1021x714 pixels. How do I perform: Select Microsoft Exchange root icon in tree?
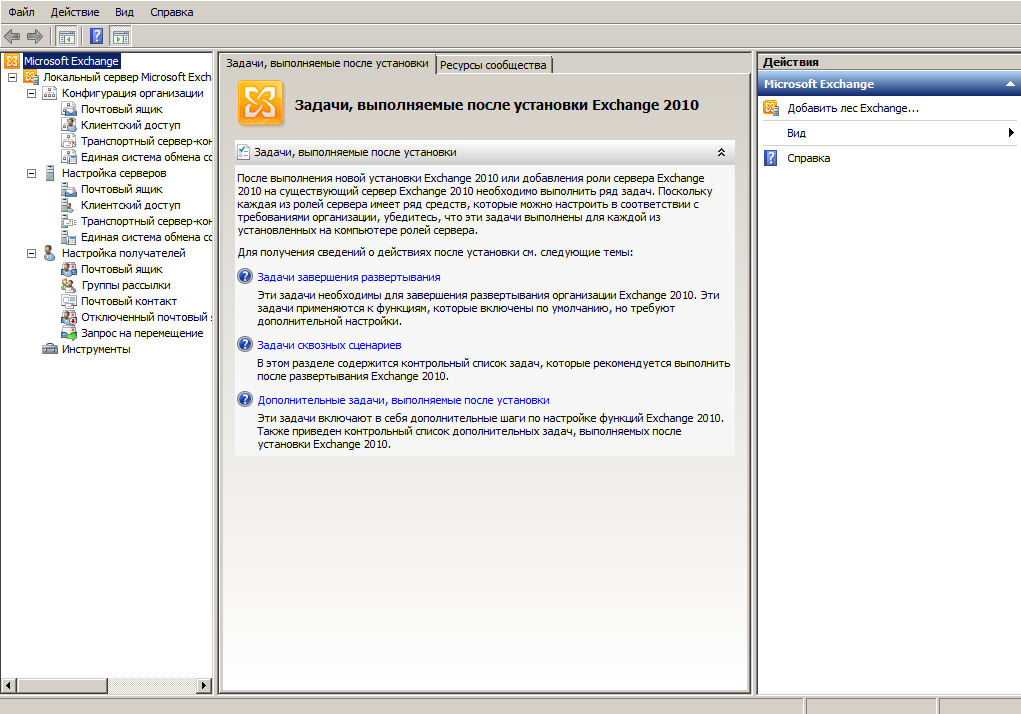tap(12, 61)
